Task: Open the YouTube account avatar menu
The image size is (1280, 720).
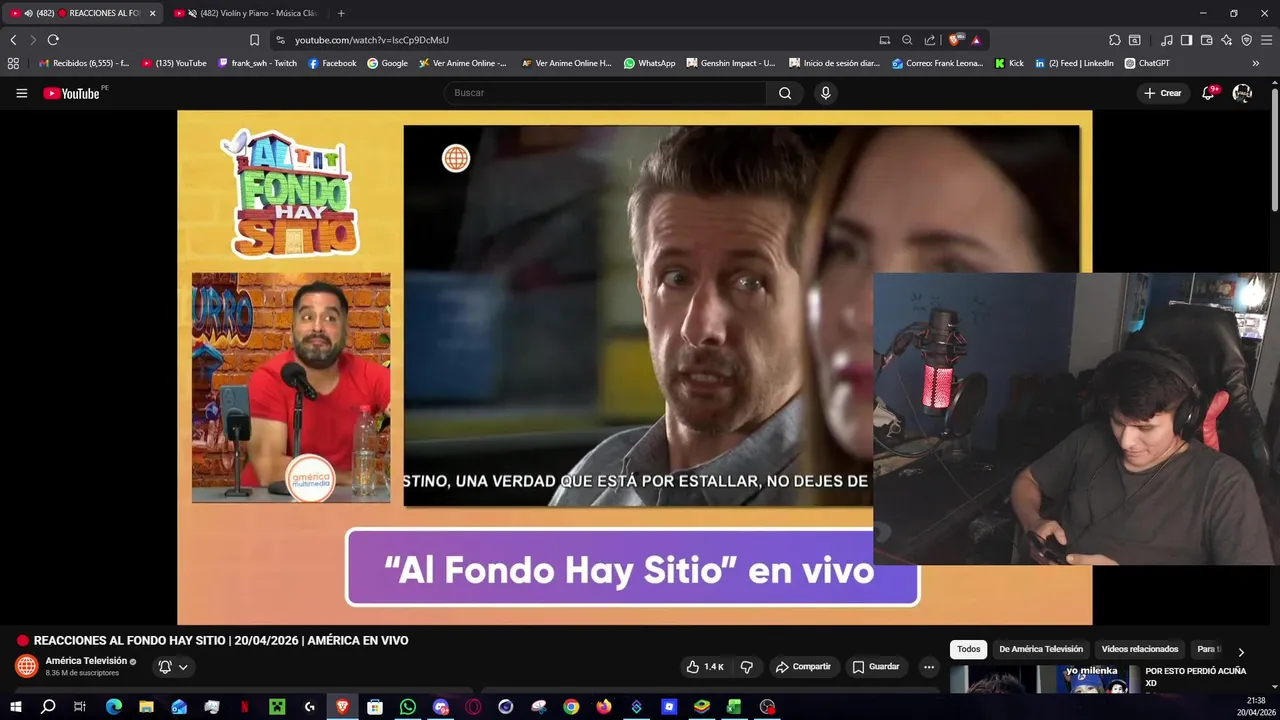Action: pyautogui.click(x=1242, y=93)
